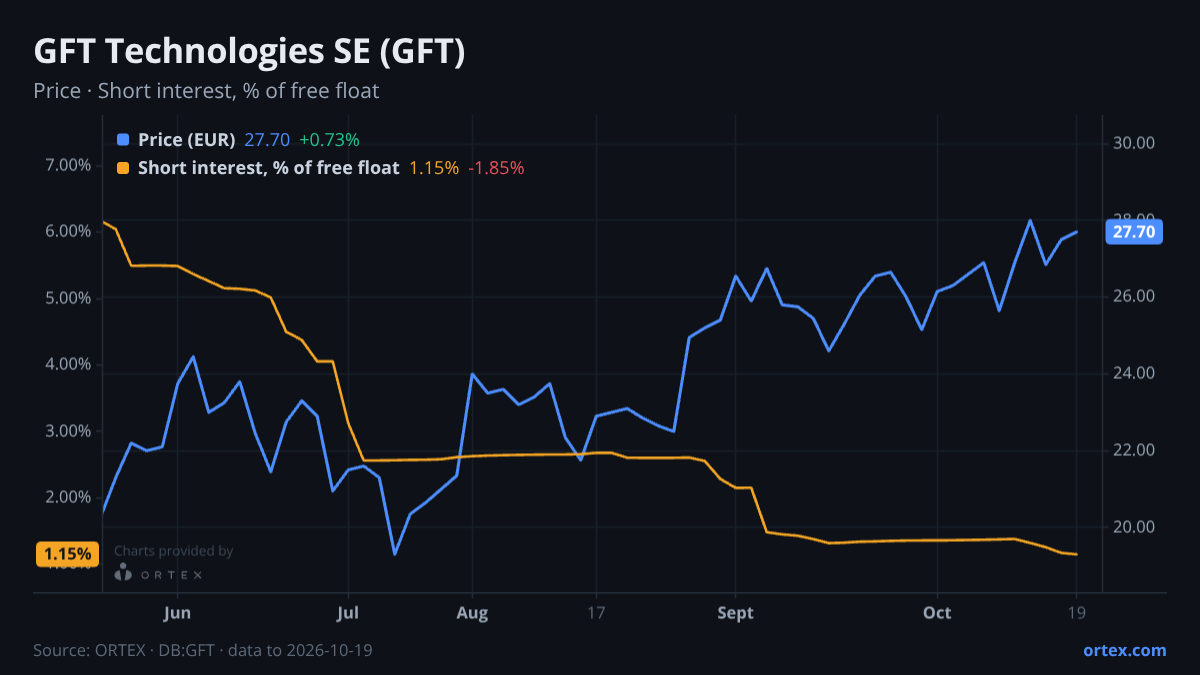Open the ortex.com link
1200x675 pixels.
pos(1125,650)
